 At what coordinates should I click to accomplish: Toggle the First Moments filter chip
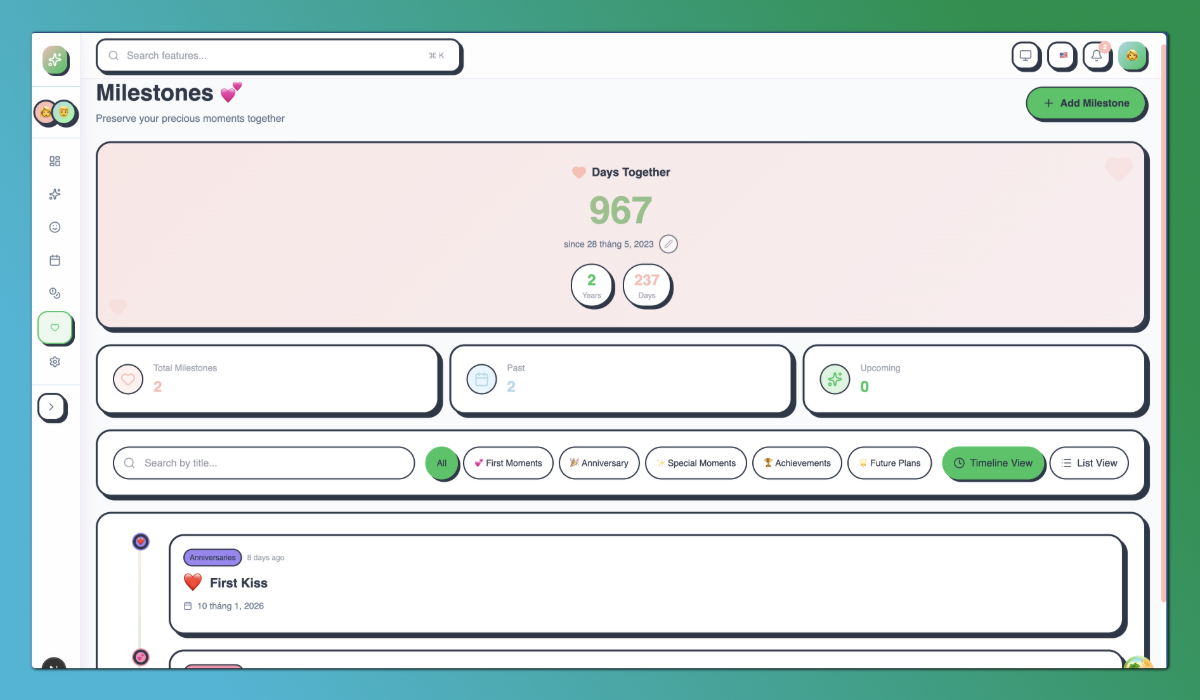[508, 463]
